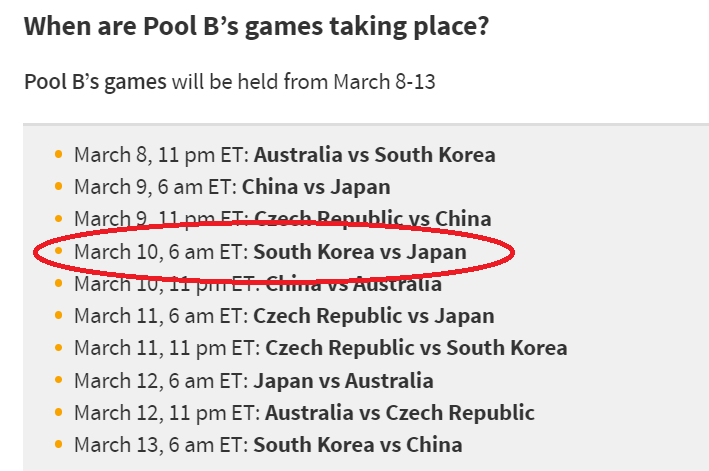
Task: Click the "will be held from March 8-13" text
Action: coord(303,82)
